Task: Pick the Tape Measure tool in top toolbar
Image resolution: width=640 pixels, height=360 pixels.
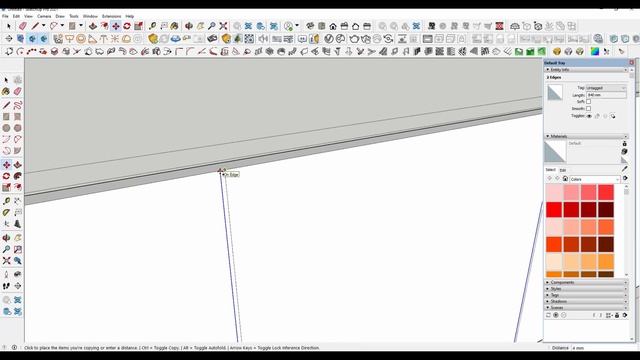Action: pos(153,26)
